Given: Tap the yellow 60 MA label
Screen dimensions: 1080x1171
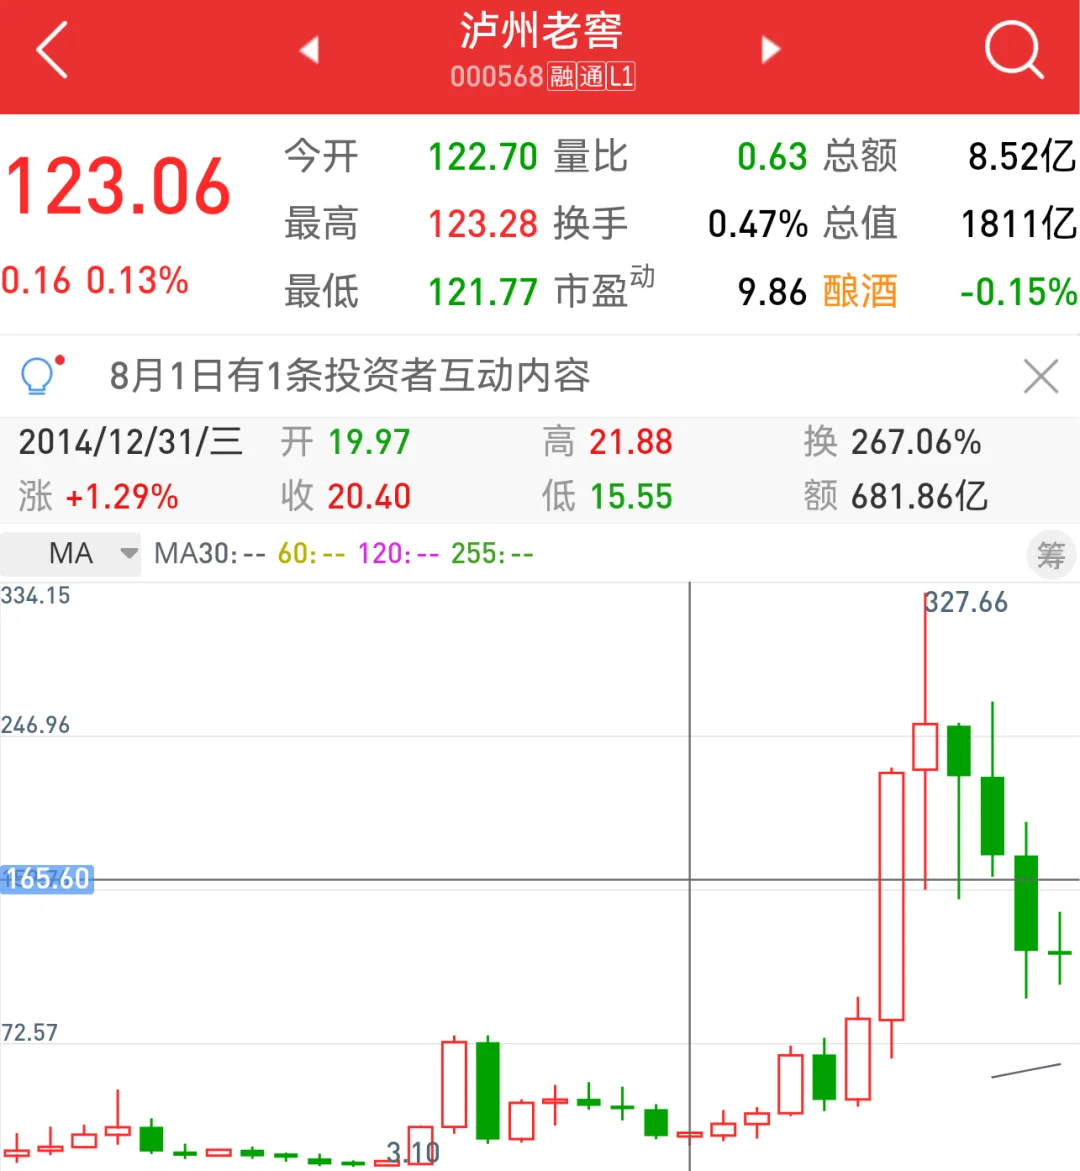Looking at the screenshot, I should click(311, 554).
